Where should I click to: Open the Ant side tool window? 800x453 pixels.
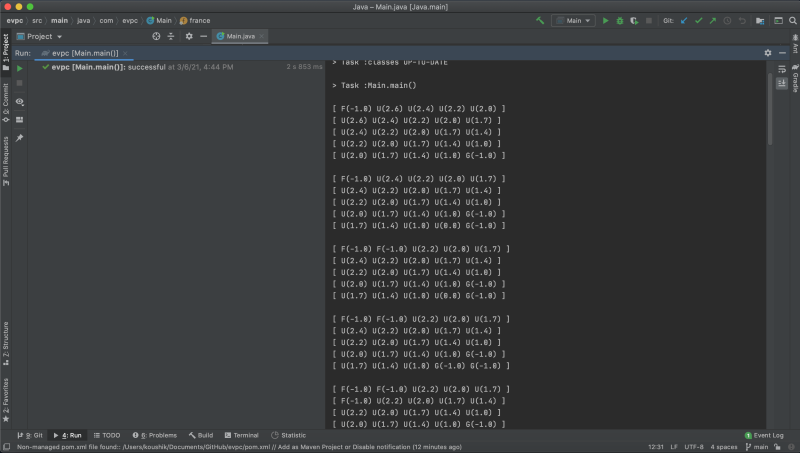pos(795,44)
